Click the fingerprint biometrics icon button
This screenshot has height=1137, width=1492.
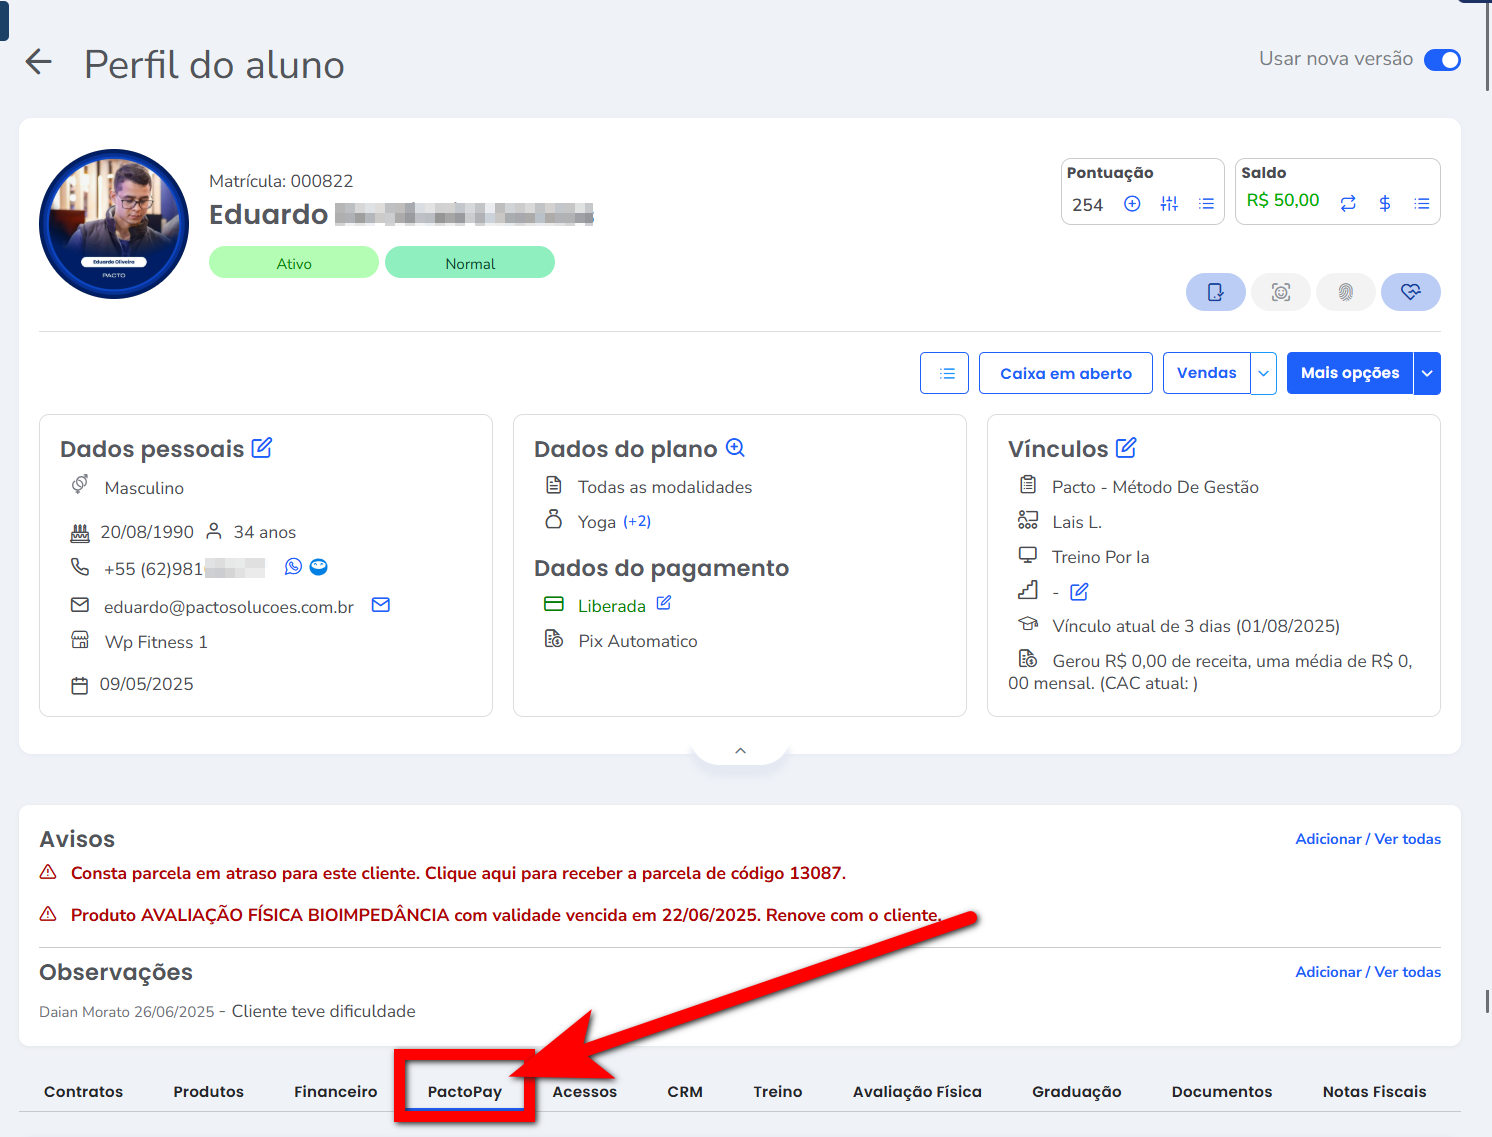point(1345,292)
